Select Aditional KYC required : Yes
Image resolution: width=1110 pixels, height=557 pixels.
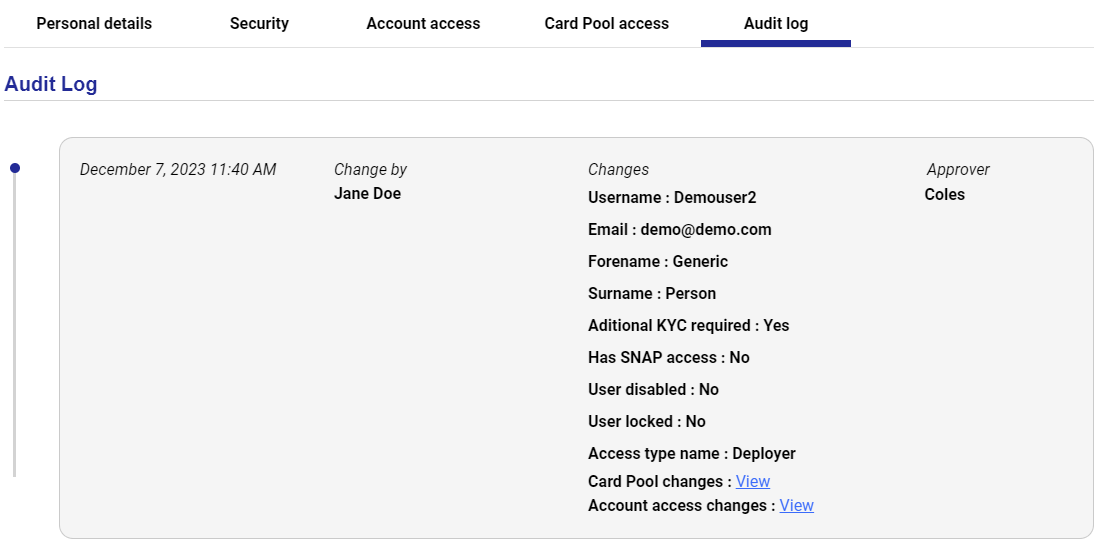pyautogui.click(x=689, y=326)
